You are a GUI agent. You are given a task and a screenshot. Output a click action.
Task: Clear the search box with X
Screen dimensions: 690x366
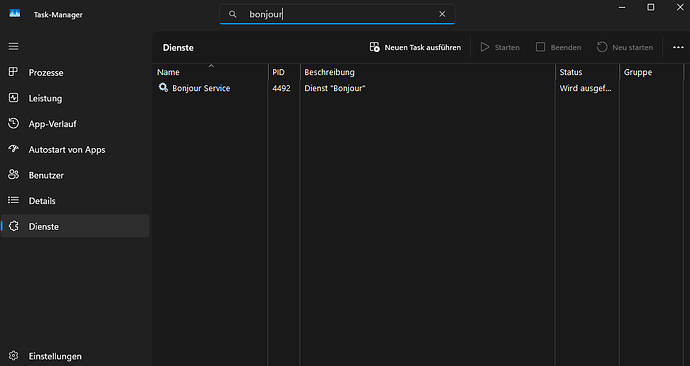click(x=442, y=14)
